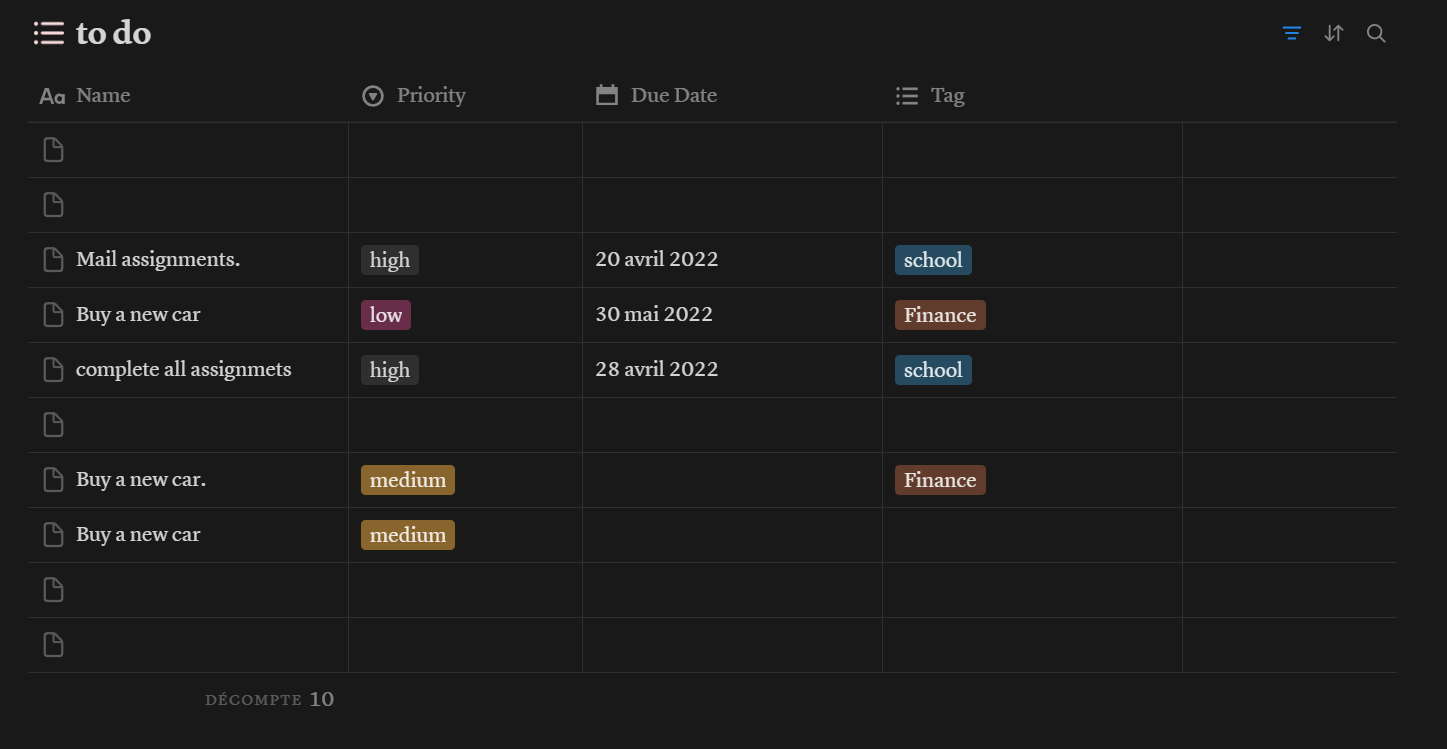
Task: Click the list icon in the Tag column header
Action: [x=906, y=95]
